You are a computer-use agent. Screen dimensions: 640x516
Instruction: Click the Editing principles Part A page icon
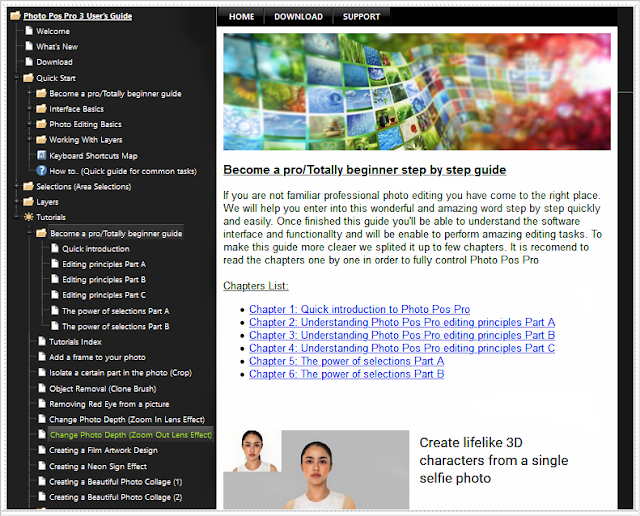[55, 264]
